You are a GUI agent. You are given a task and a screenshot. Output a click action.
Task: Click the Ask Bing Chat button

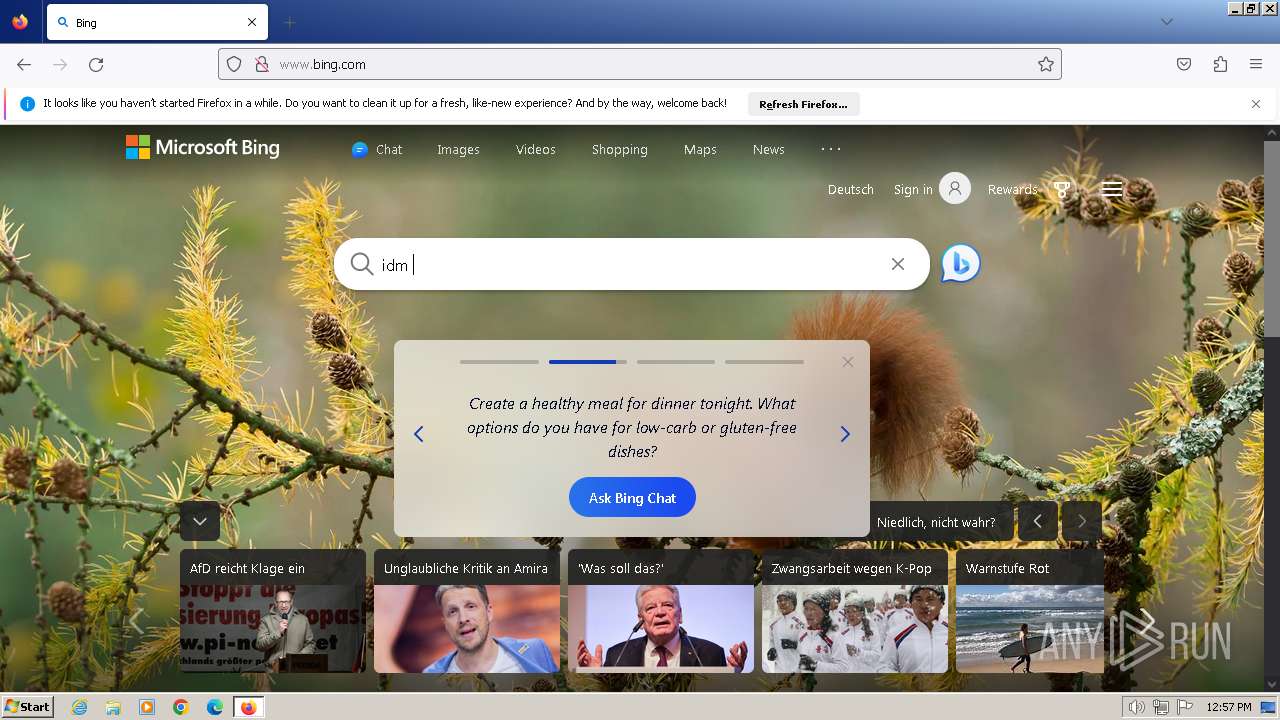pos(632,497)
